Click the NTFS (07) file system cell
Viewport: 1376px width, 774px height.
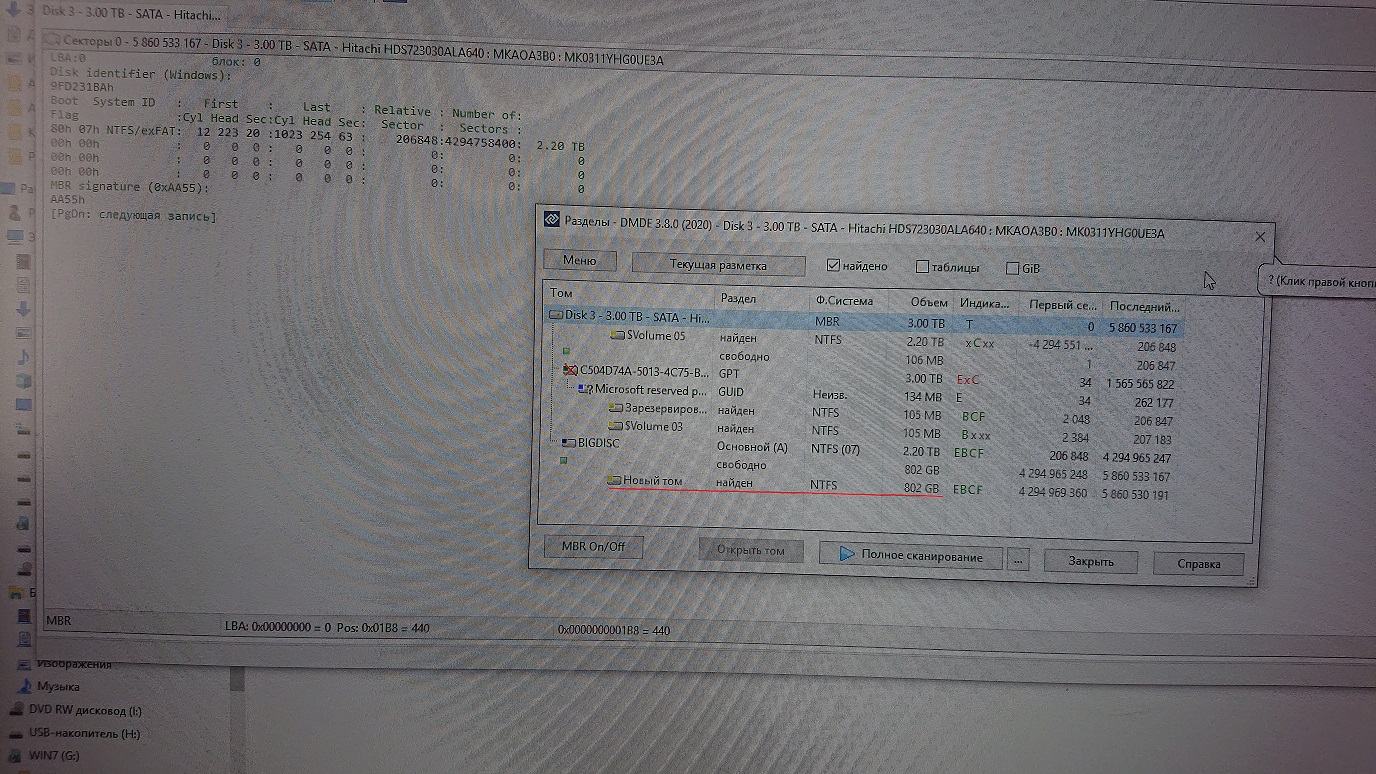click(835, 449)
